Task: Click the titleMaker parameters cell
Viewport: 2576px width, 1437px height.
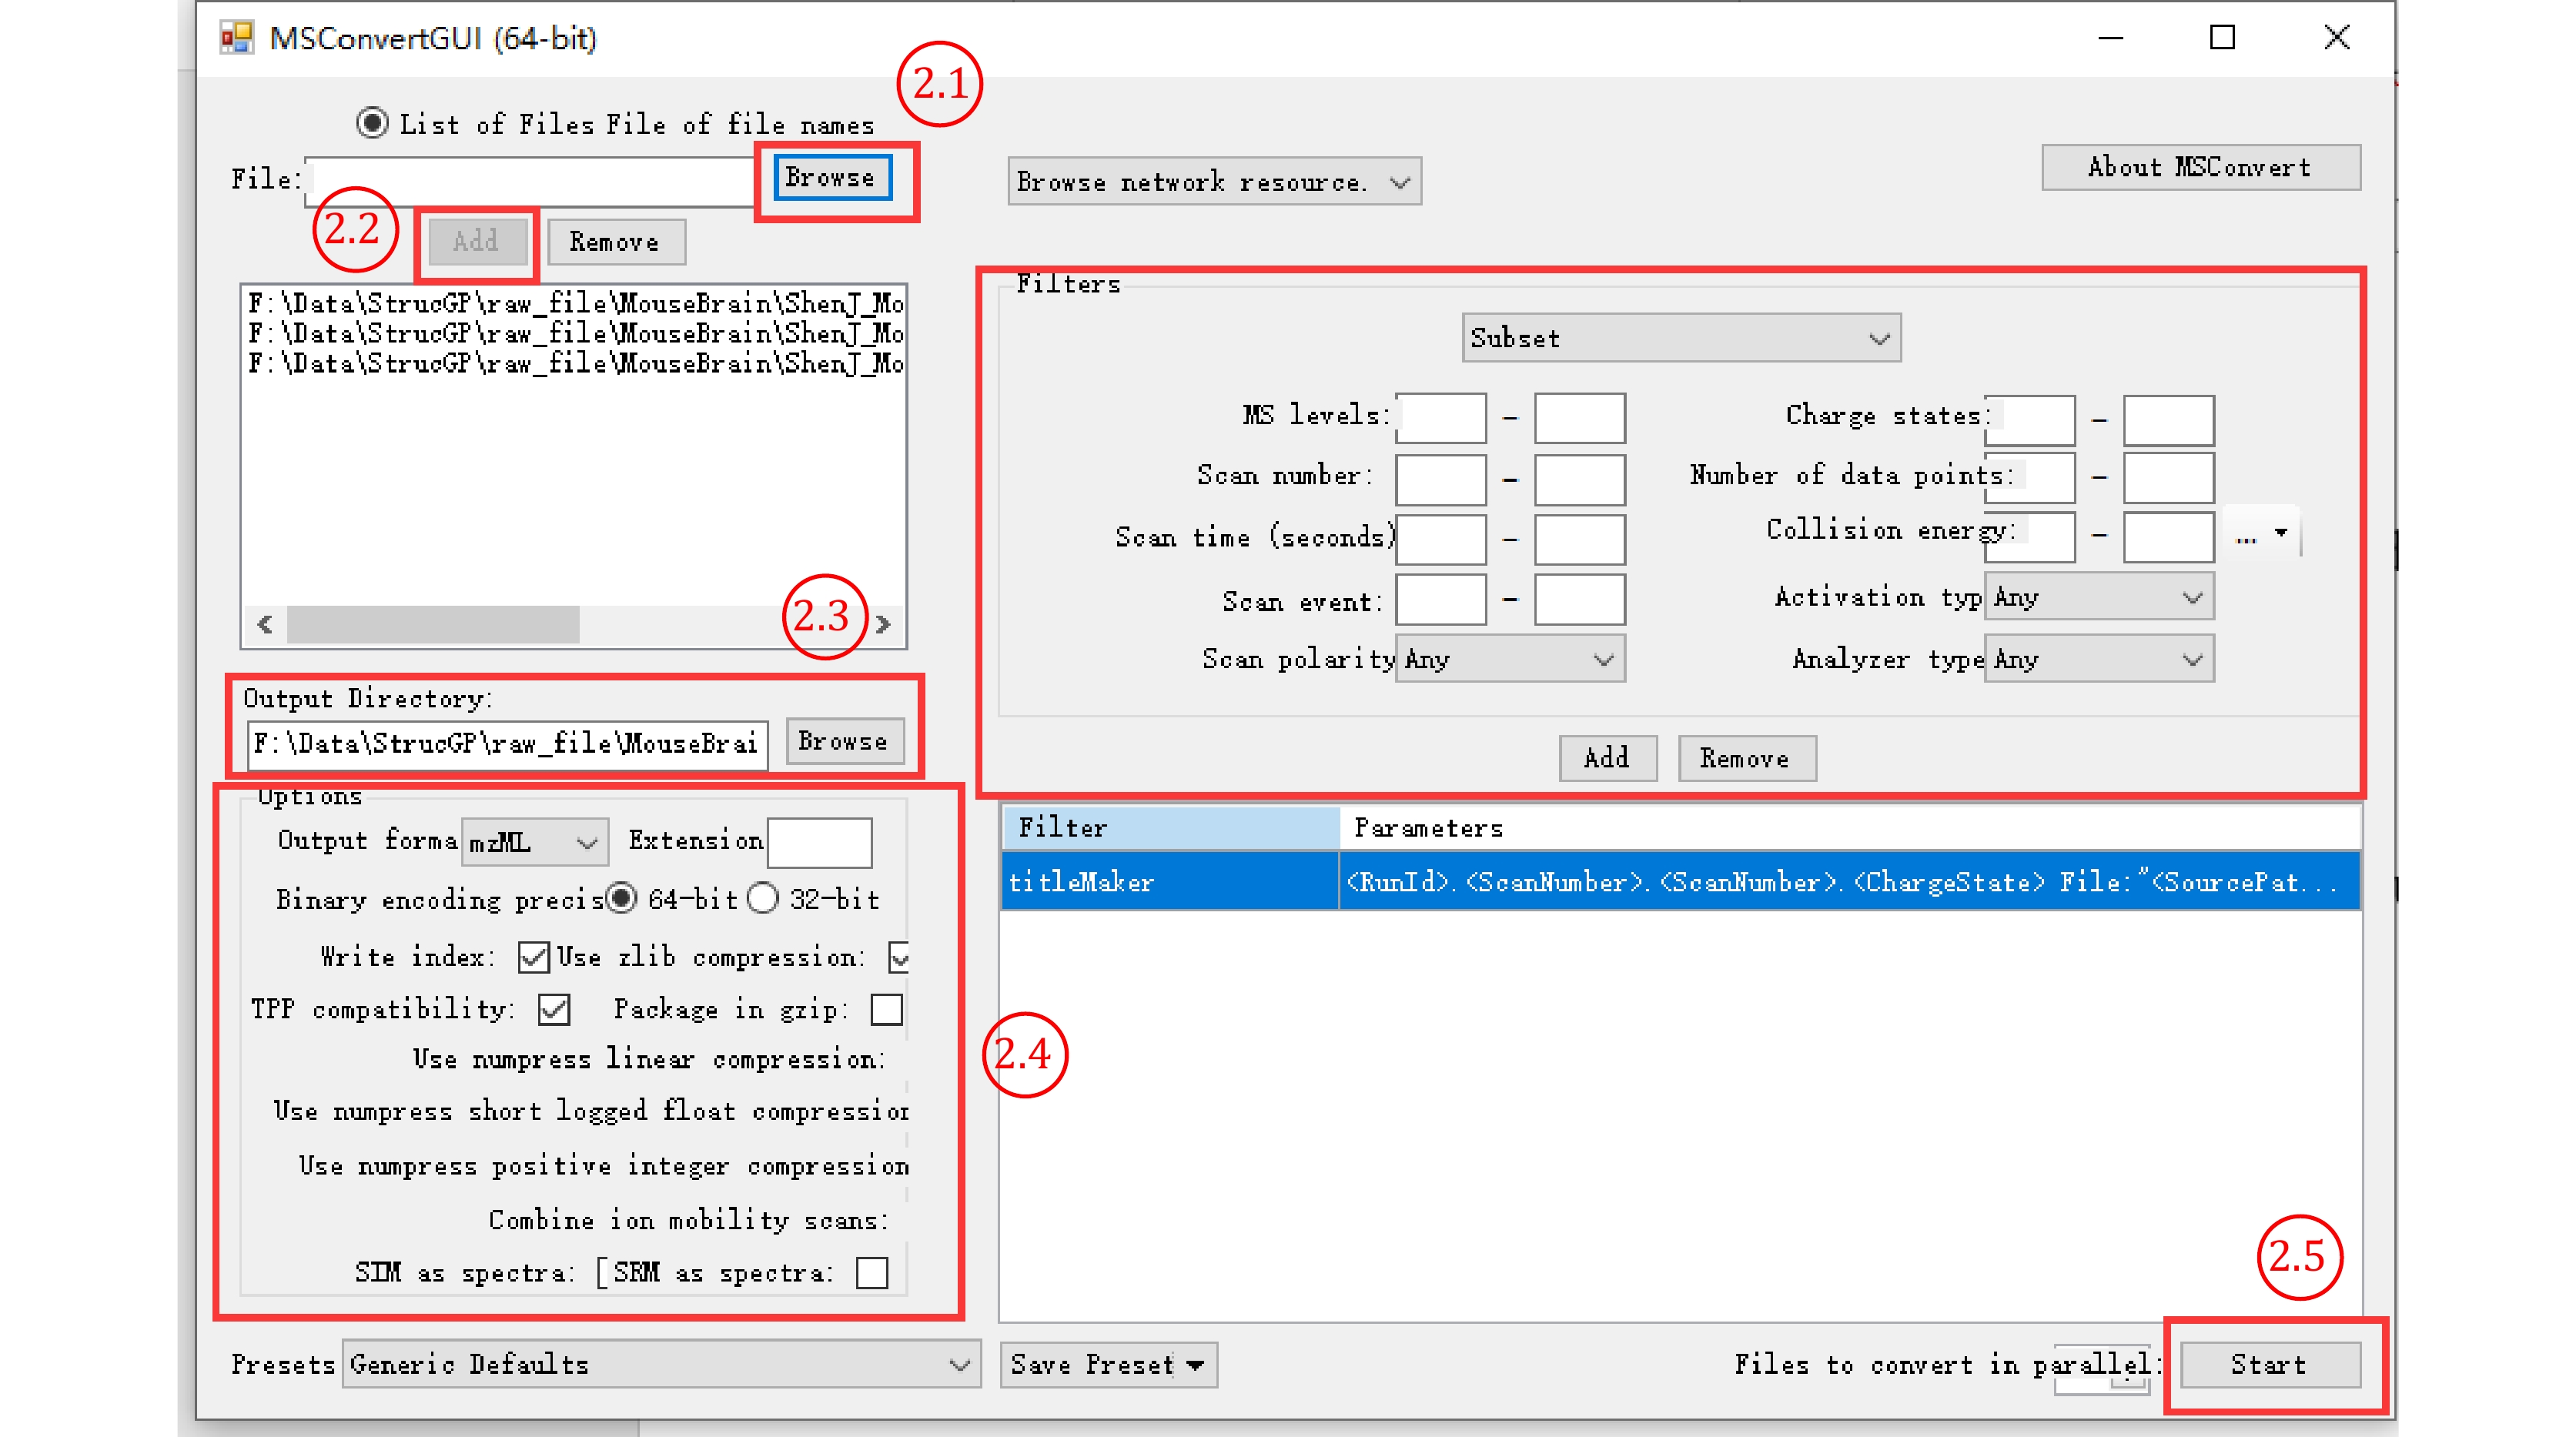Action: pos(1850,881)
